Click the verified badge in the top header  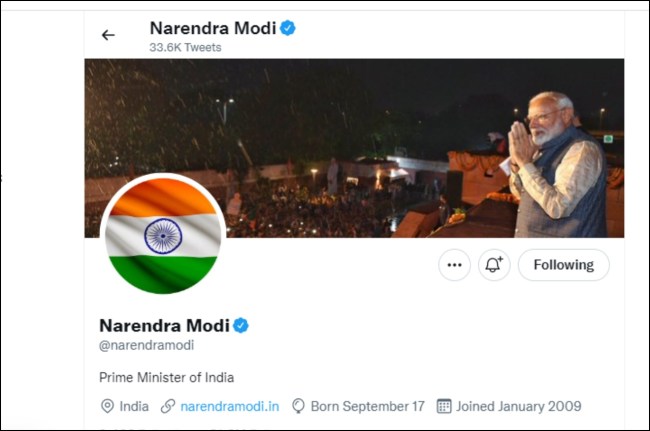pyautogui.click(x=288, y=28)
